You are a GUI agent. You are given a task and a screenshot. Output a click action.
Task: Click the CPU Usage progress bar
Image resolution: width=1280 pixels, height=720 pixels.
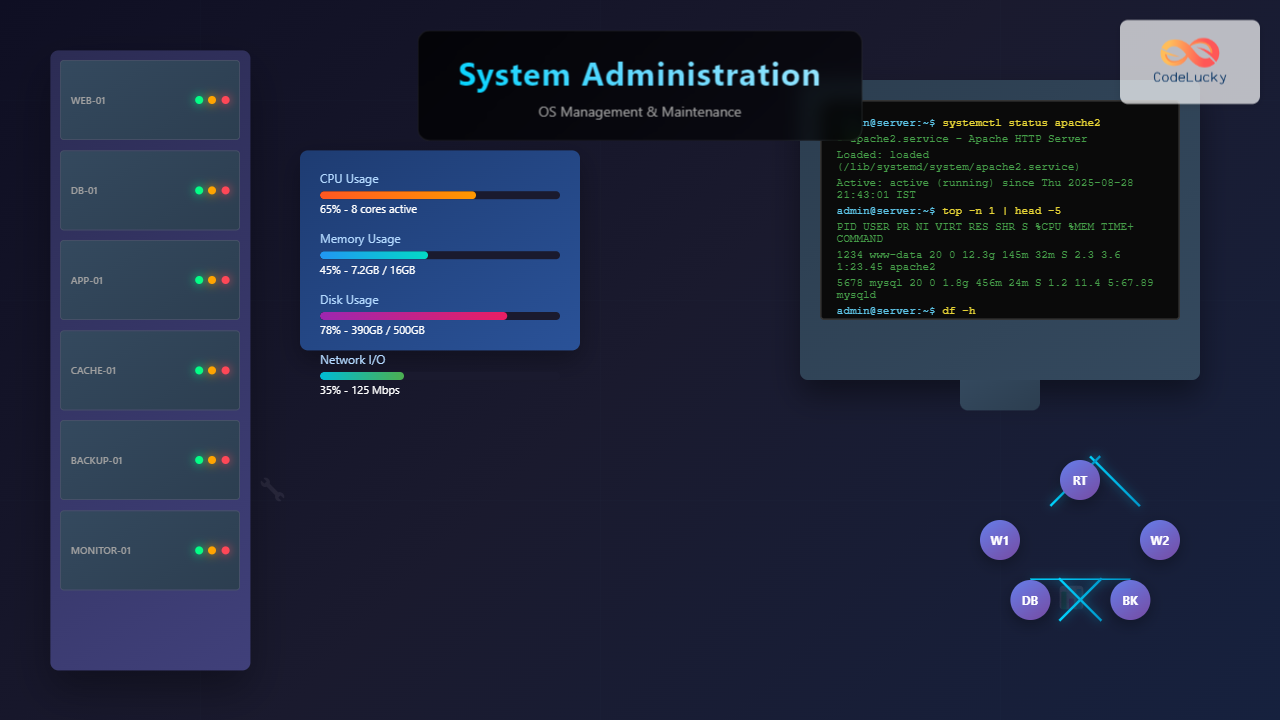(x=439, y=195)
